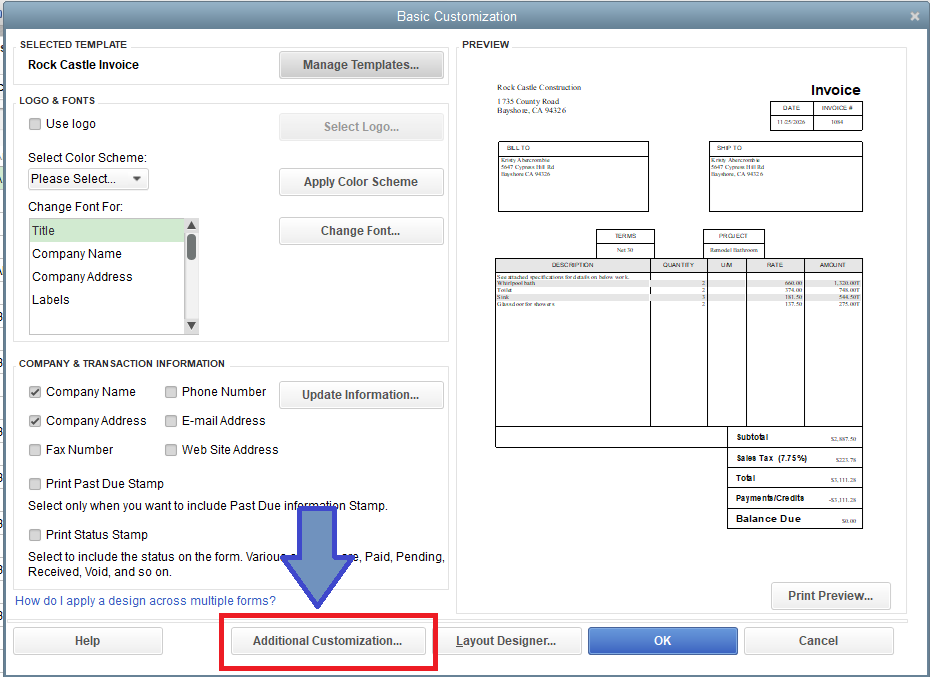Image resolution: width=930 pixels, height=677 pixels.
Task: Confirm with the OK button
Action: point(663,641)
